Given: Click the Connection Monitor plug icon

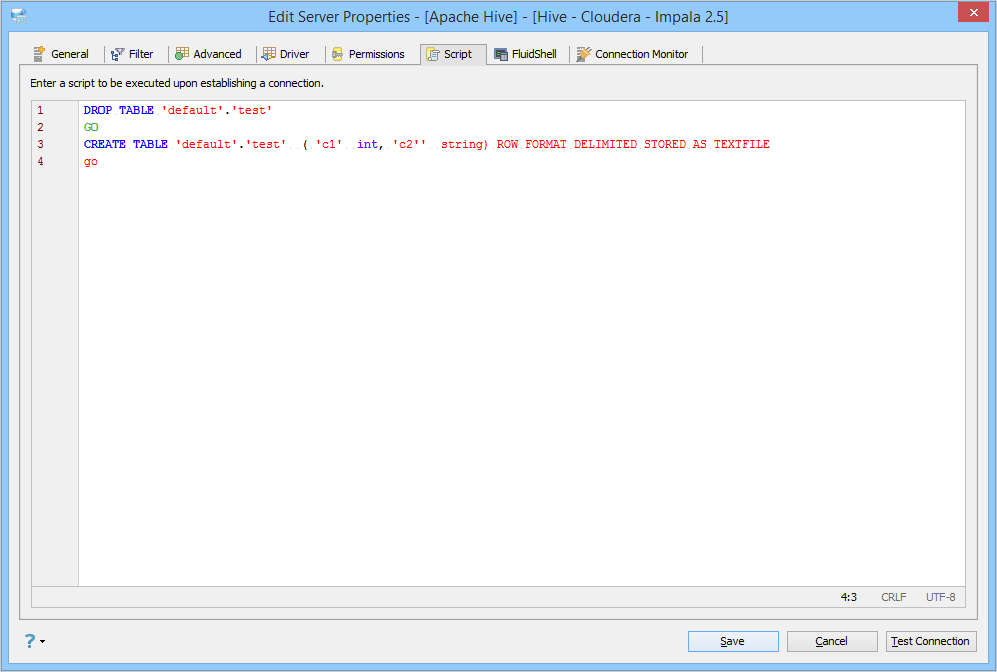Looking at the screenshot, I should (x=584, y=54).
